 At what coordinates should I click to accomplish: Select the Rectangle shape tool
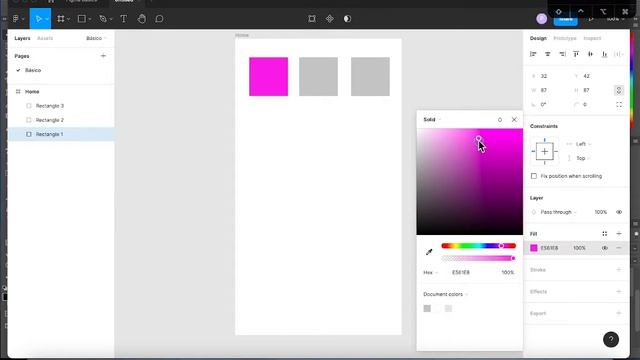pos(82,19)
